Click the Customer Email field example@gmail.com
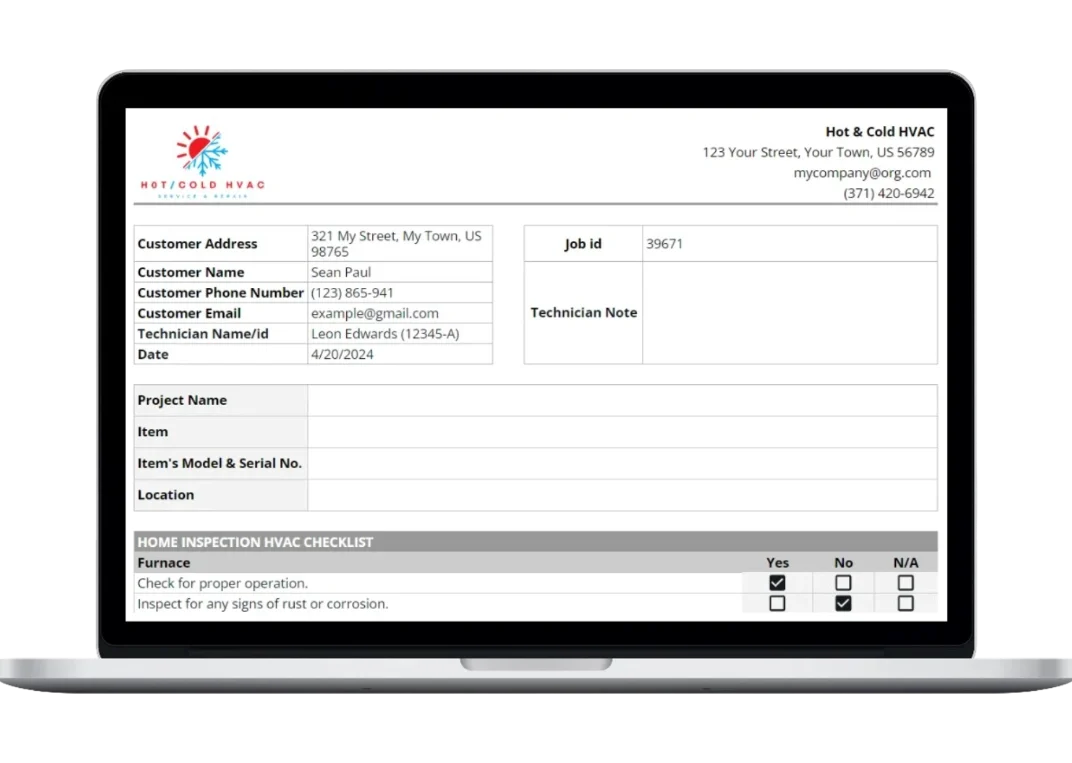The height and width of the screenshot is (763, 1072). click(x=399, y=313)
